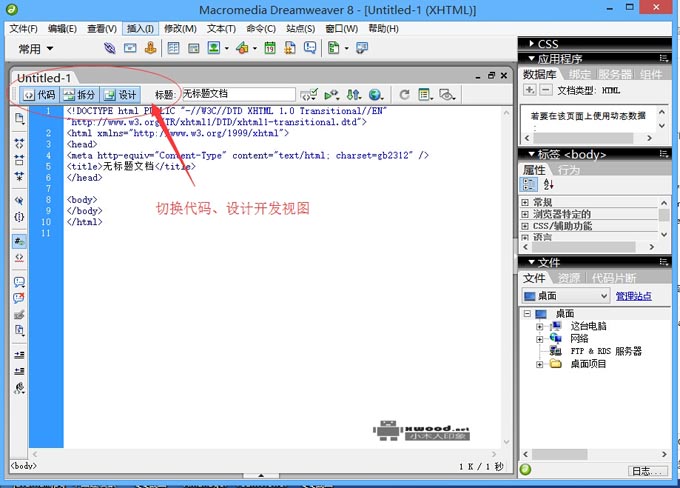Image resolution: width=680 pixels, height=488 pixels.
Task: Toggle list view sort in Attributes panel
Action: pyautogui.click(x=549, y=184)
